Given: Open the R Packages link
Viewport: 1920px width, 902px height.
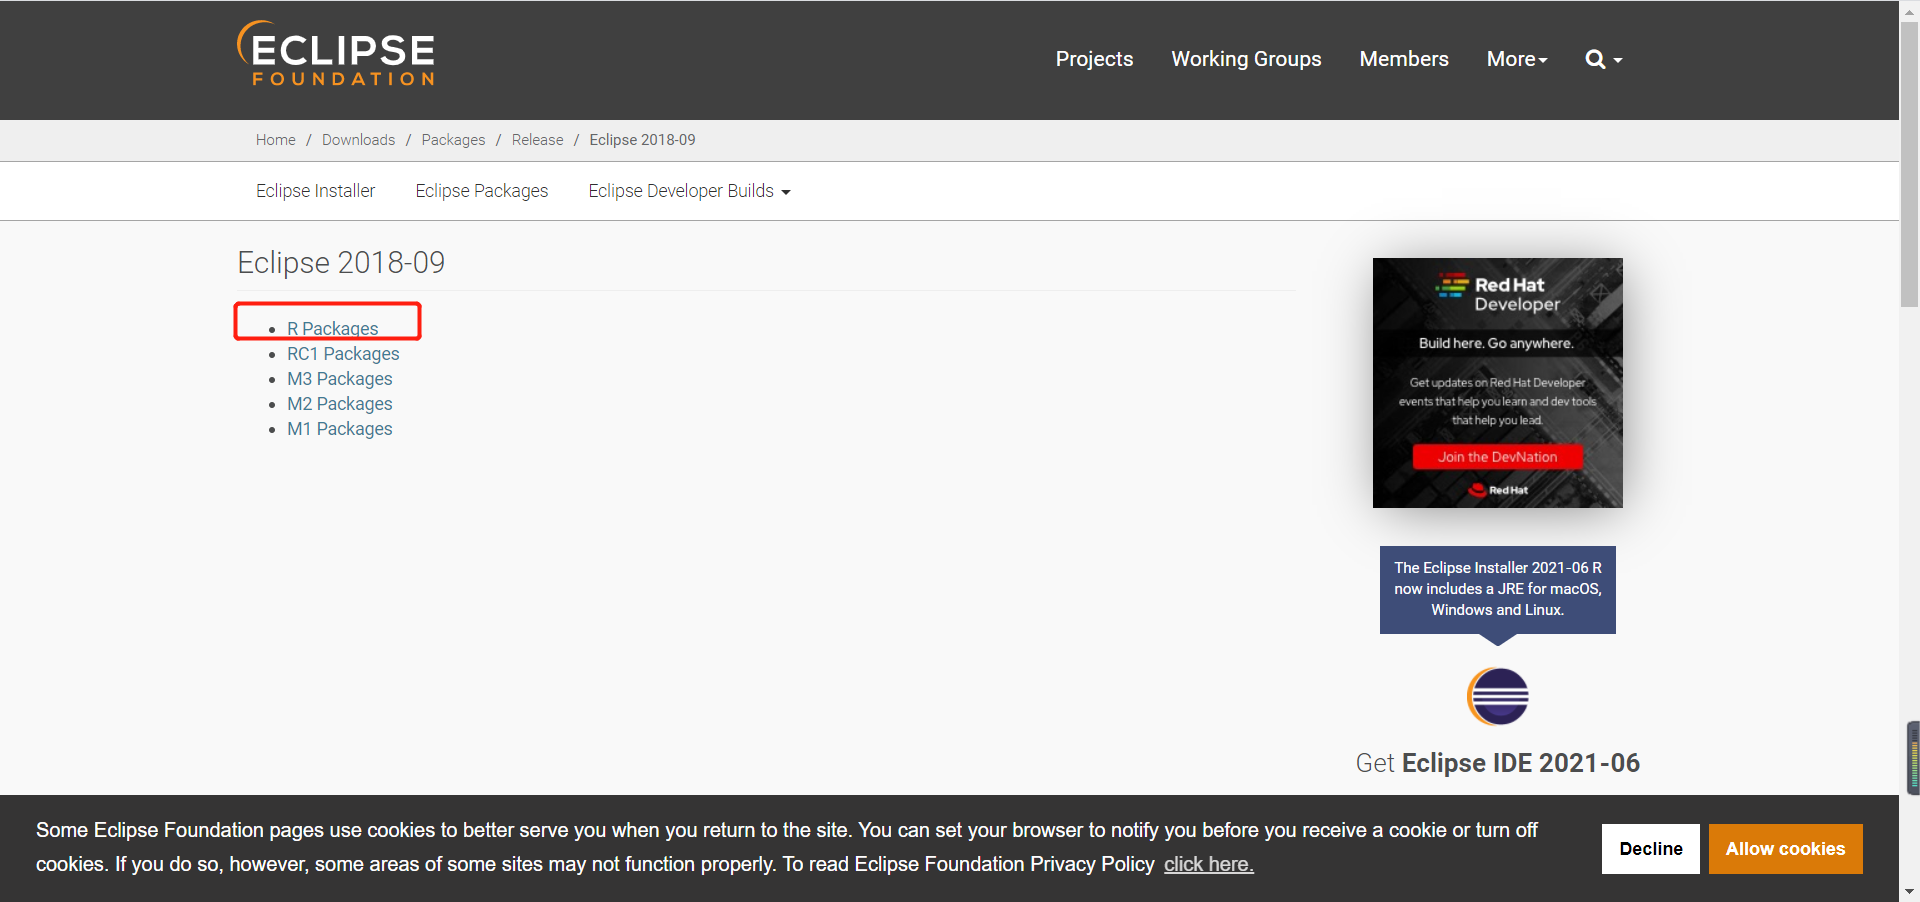Looking at the screenshot, I should [332, 329].
